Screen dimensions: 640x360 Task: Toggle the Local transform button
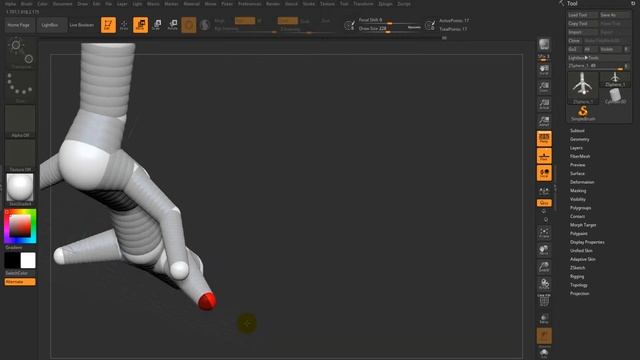coord(544,173)
